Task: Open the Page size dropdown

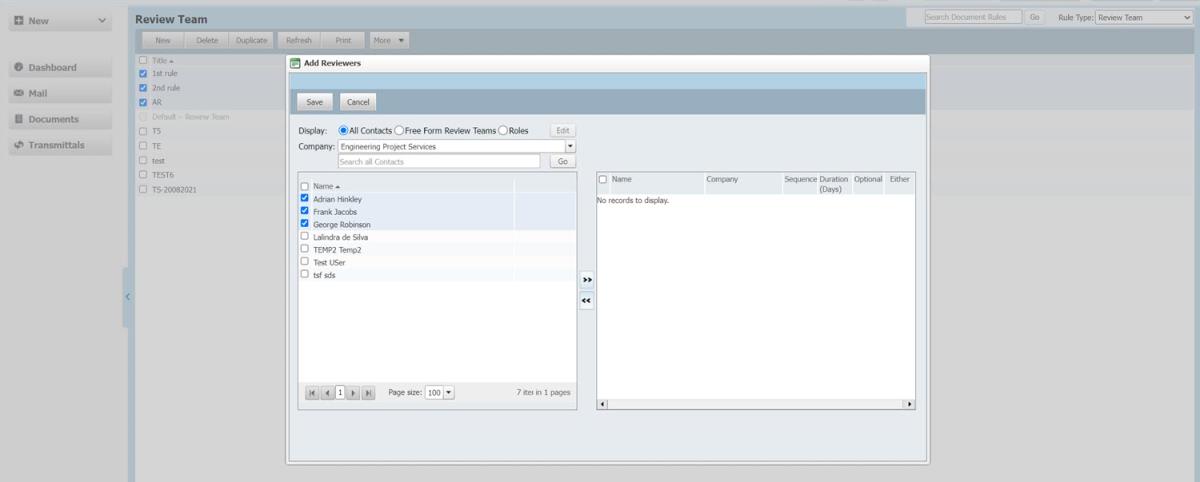Action: (447, 393)
